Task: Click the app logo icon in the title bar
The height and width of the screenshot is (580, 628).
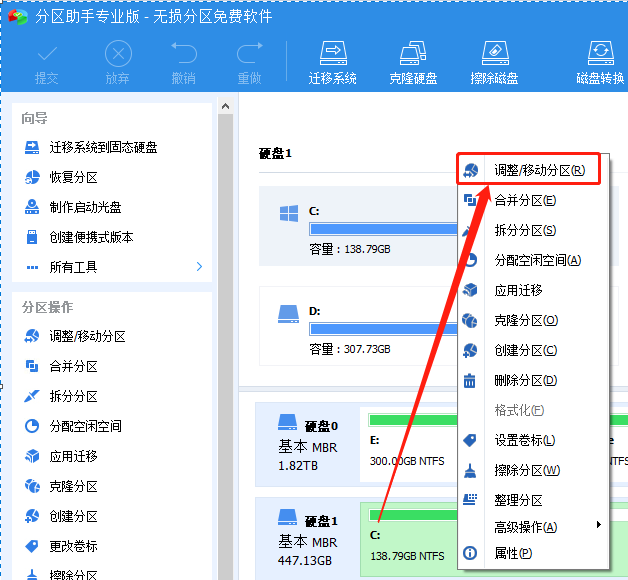Action: pyautogui.click(x=18, y=16)
